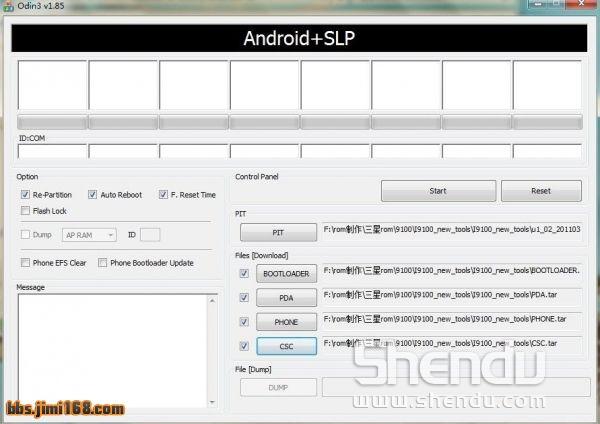Click the File [Dump] path field
Viewport: 600px width, 424px height.
point(456,387)
